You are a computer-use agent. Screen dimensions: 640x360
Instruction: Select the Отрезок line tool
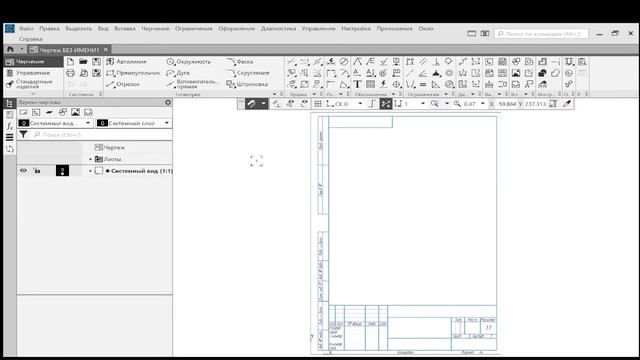(123, 84)
